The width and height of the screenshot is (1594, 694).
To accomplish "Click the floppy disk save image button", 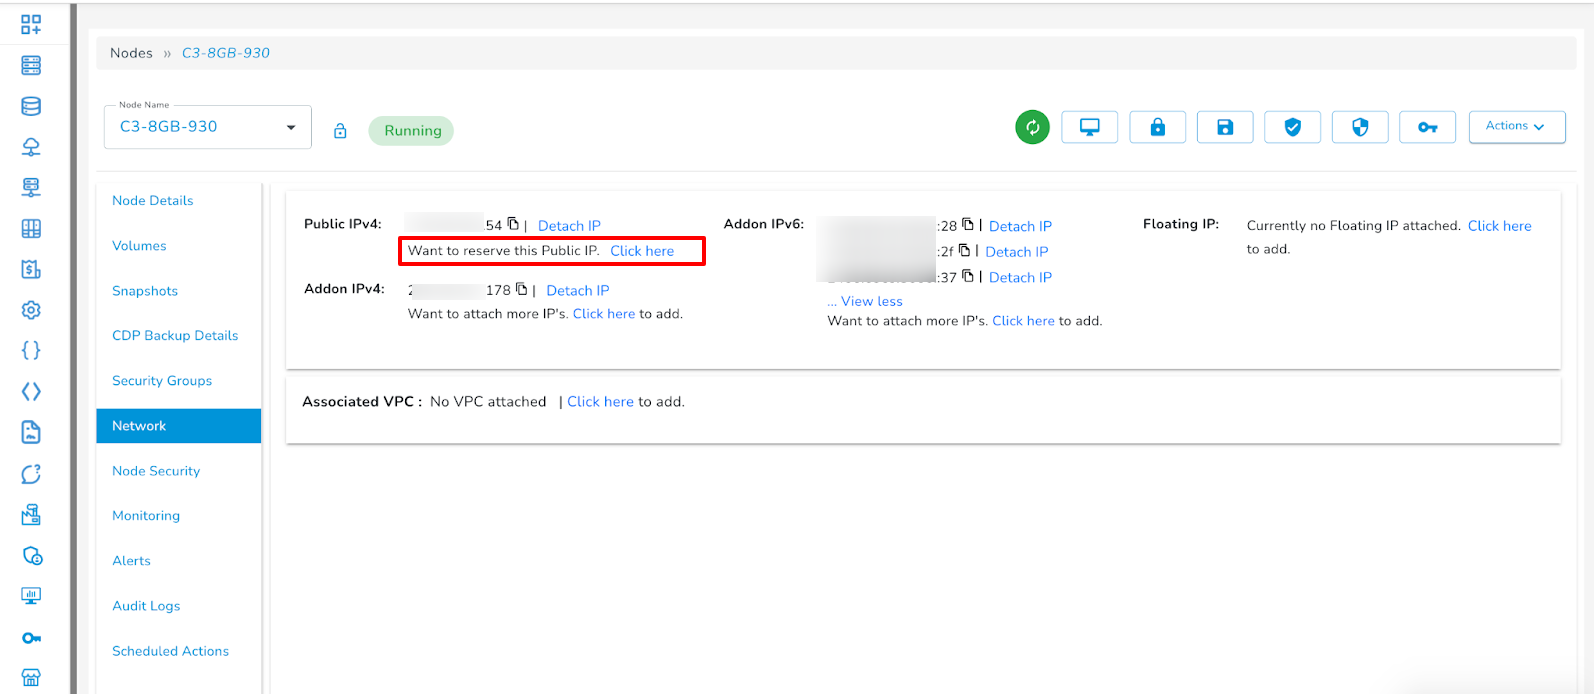I will (x=1225, y=127).
